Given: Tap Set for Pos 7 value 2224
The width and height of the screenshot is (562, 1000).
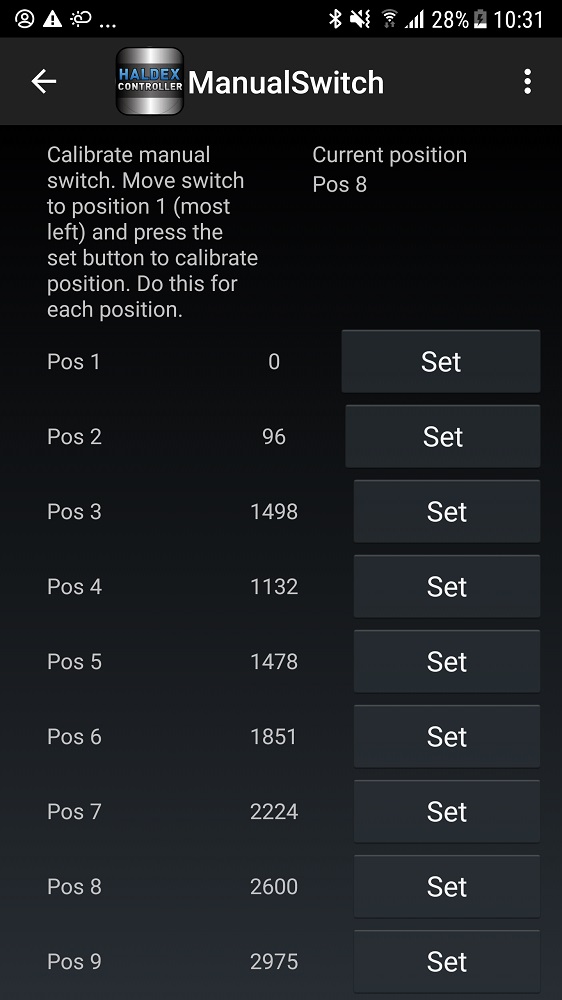Looking at the screenshot, I should pos(447,811).
